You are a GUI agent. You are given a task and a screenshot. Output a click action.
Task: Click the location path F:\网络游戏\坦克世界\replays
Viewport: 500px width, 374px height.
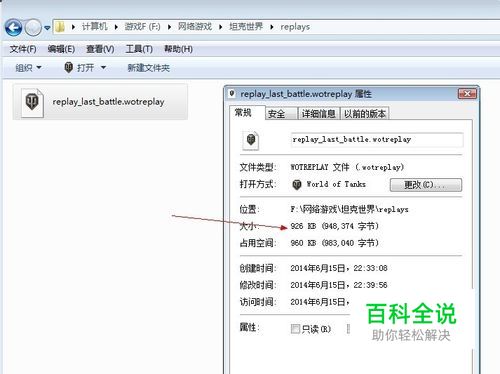tap(349, 209)
